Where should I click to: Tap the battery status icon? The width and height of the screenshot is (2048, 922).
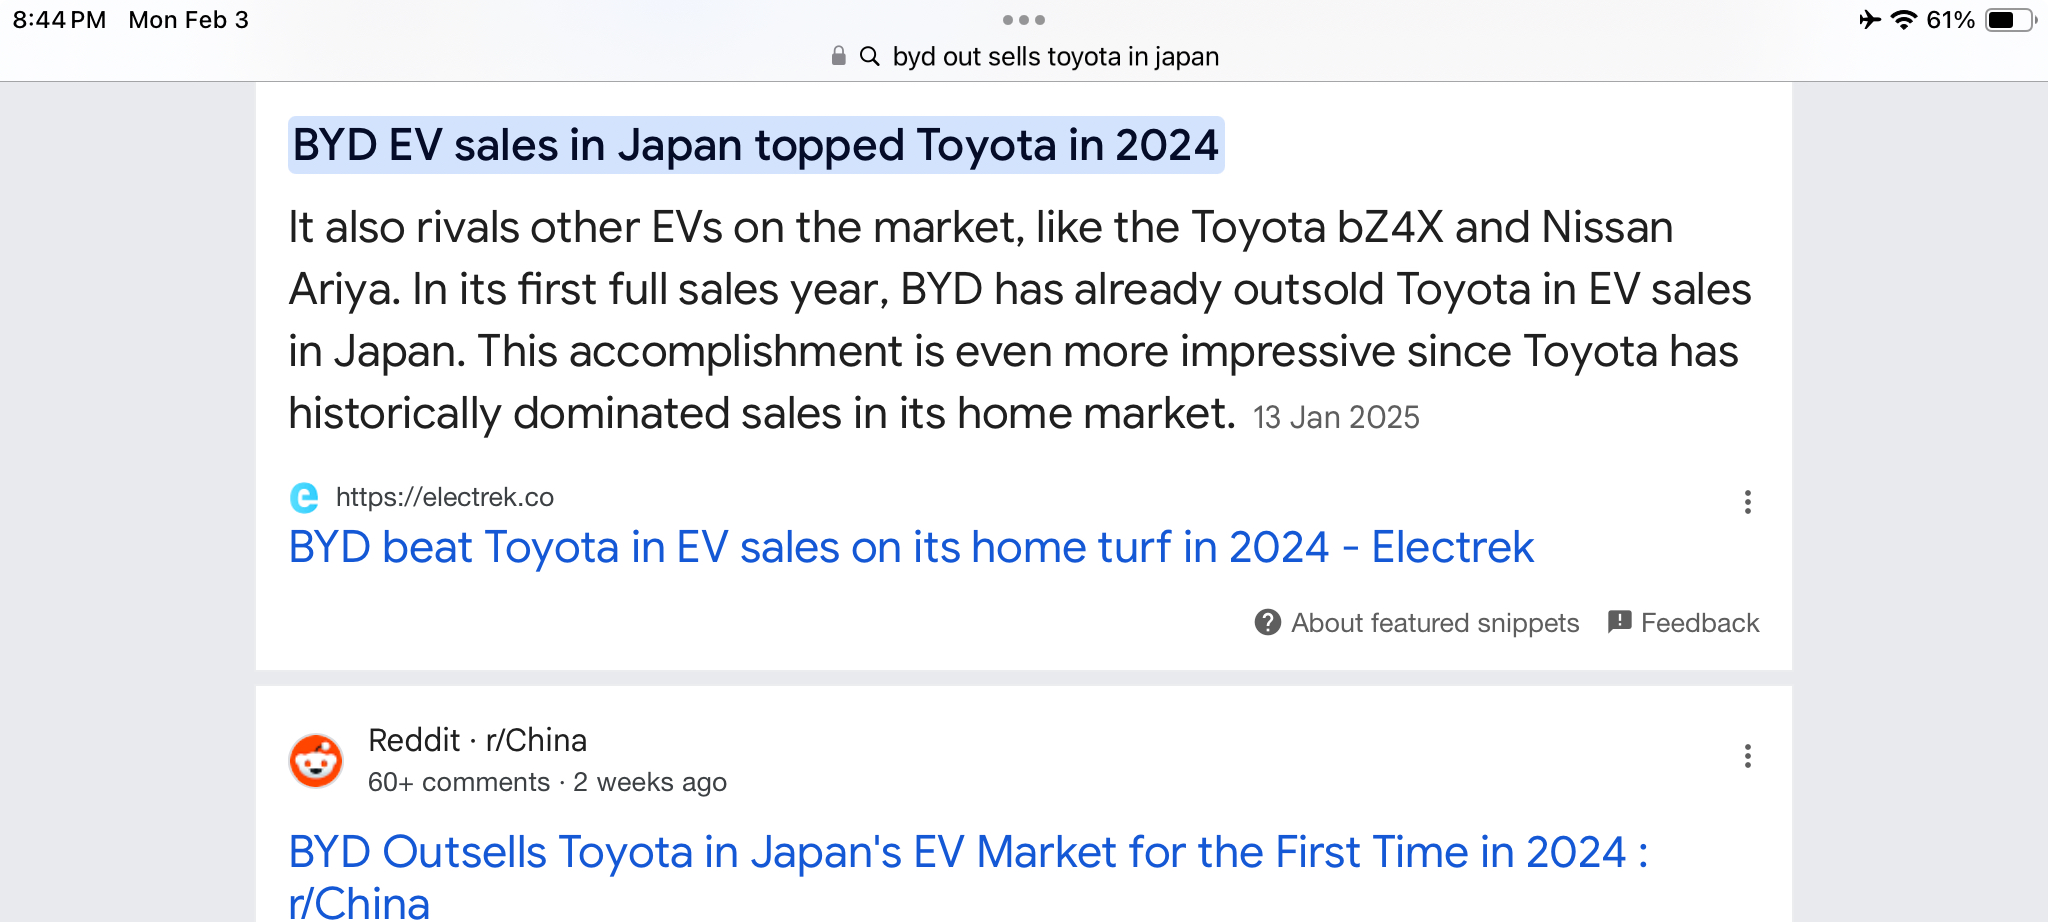click(x=2010, y=20)
